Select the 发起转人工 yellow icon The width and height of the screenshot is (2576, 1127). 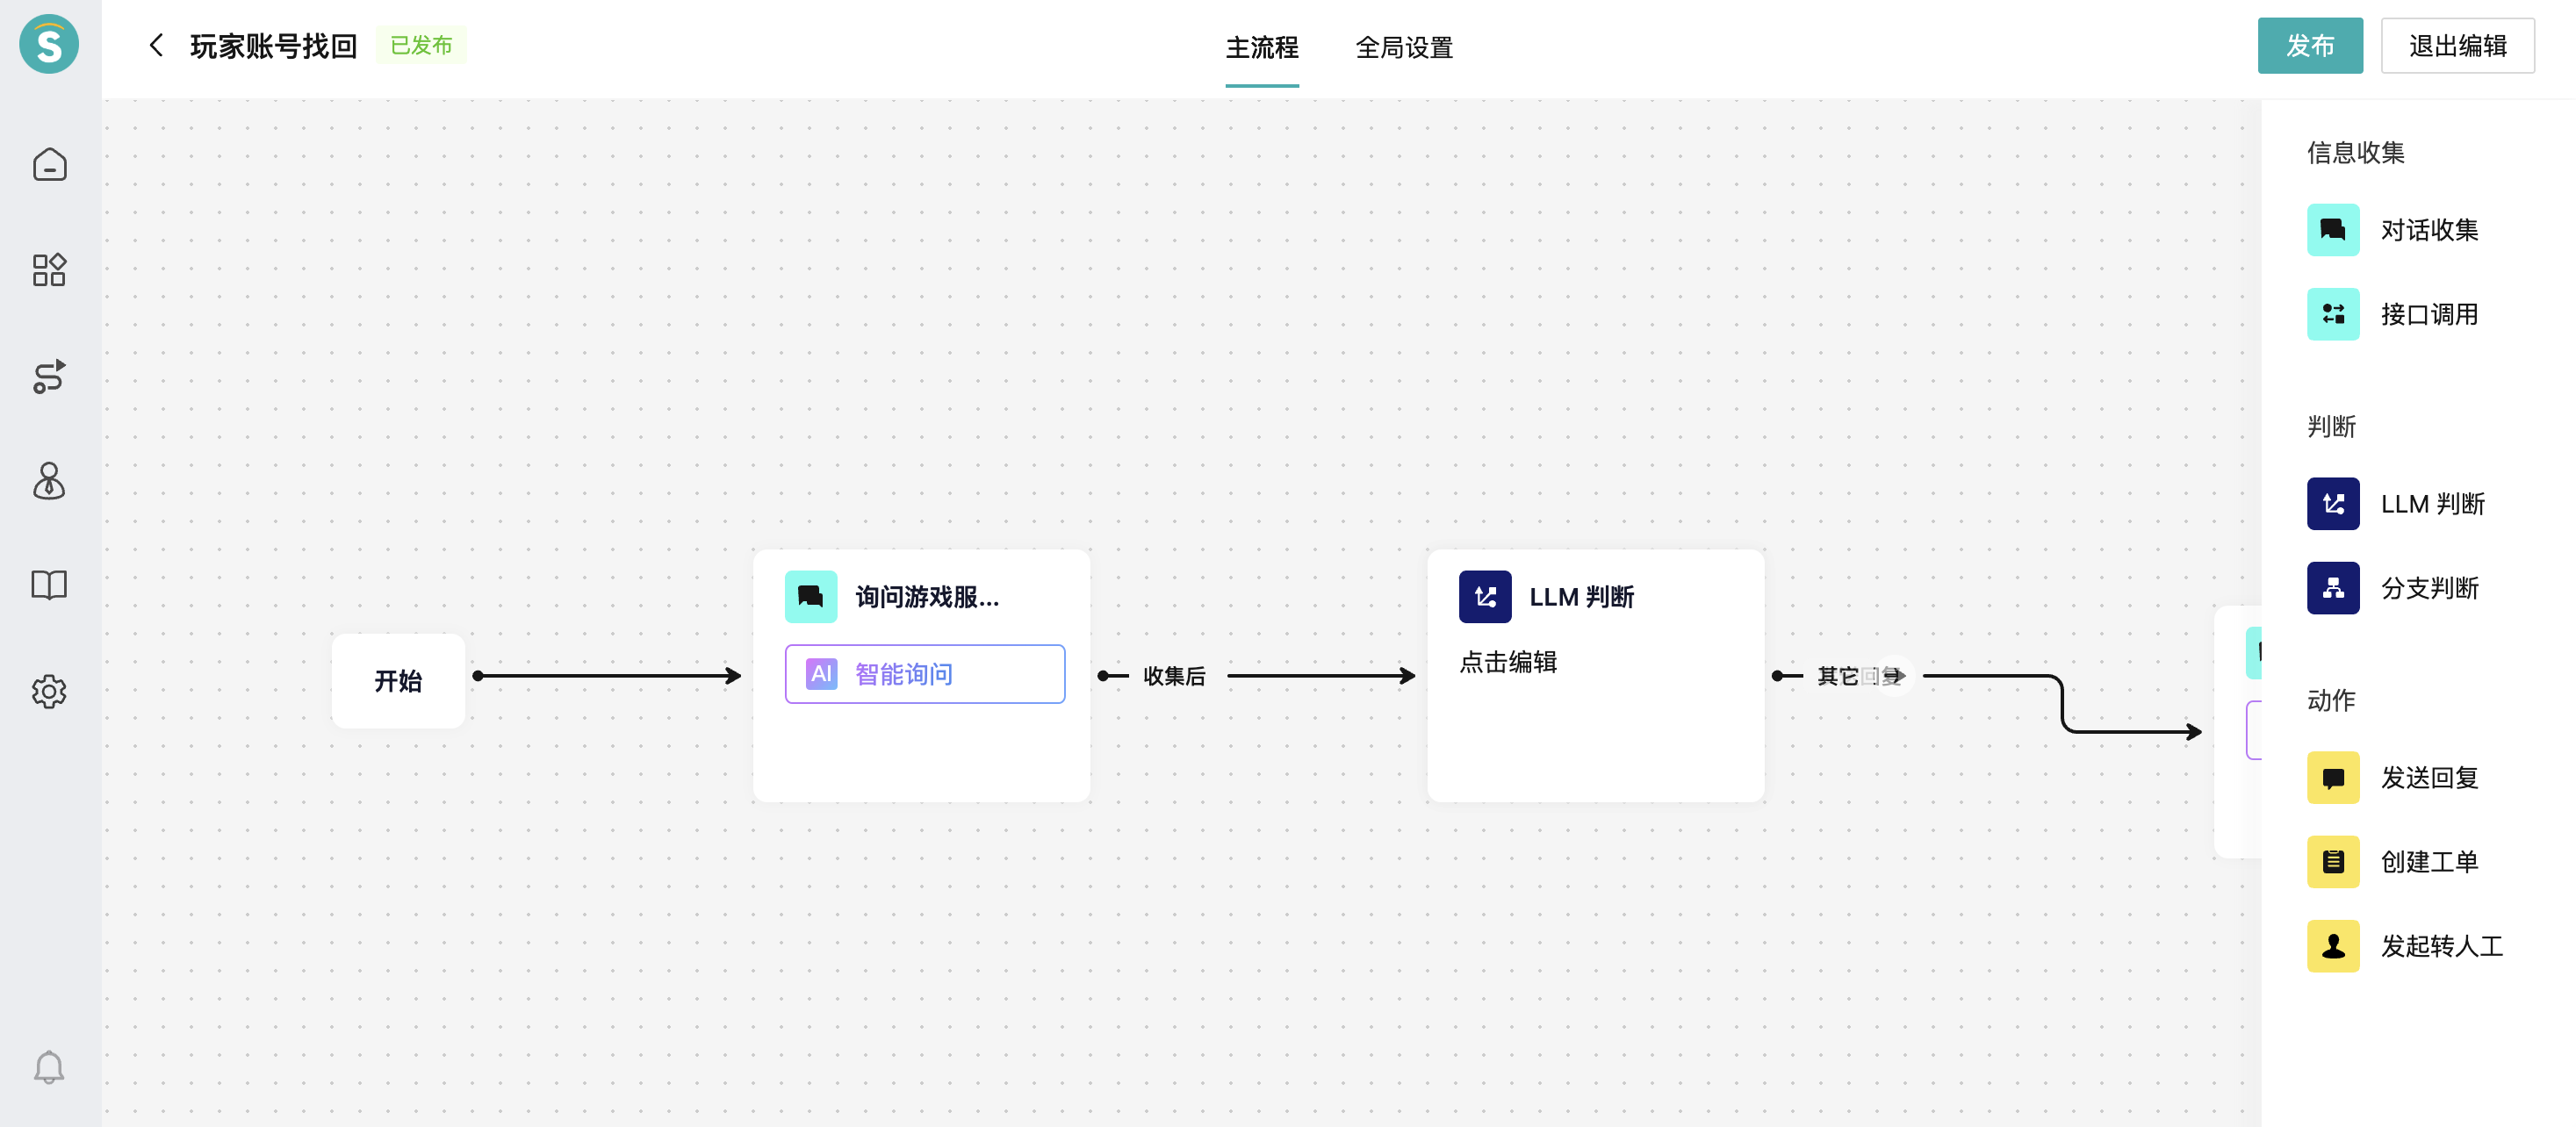2333,946
